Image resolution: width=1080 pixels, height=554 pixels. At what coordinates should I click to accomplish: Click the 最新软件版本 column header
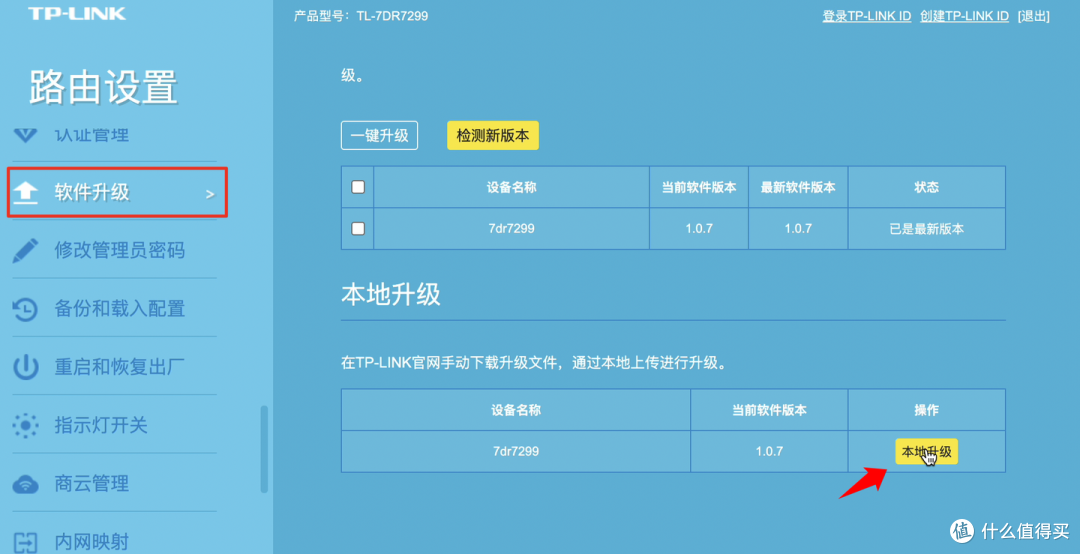click(798, 187)
